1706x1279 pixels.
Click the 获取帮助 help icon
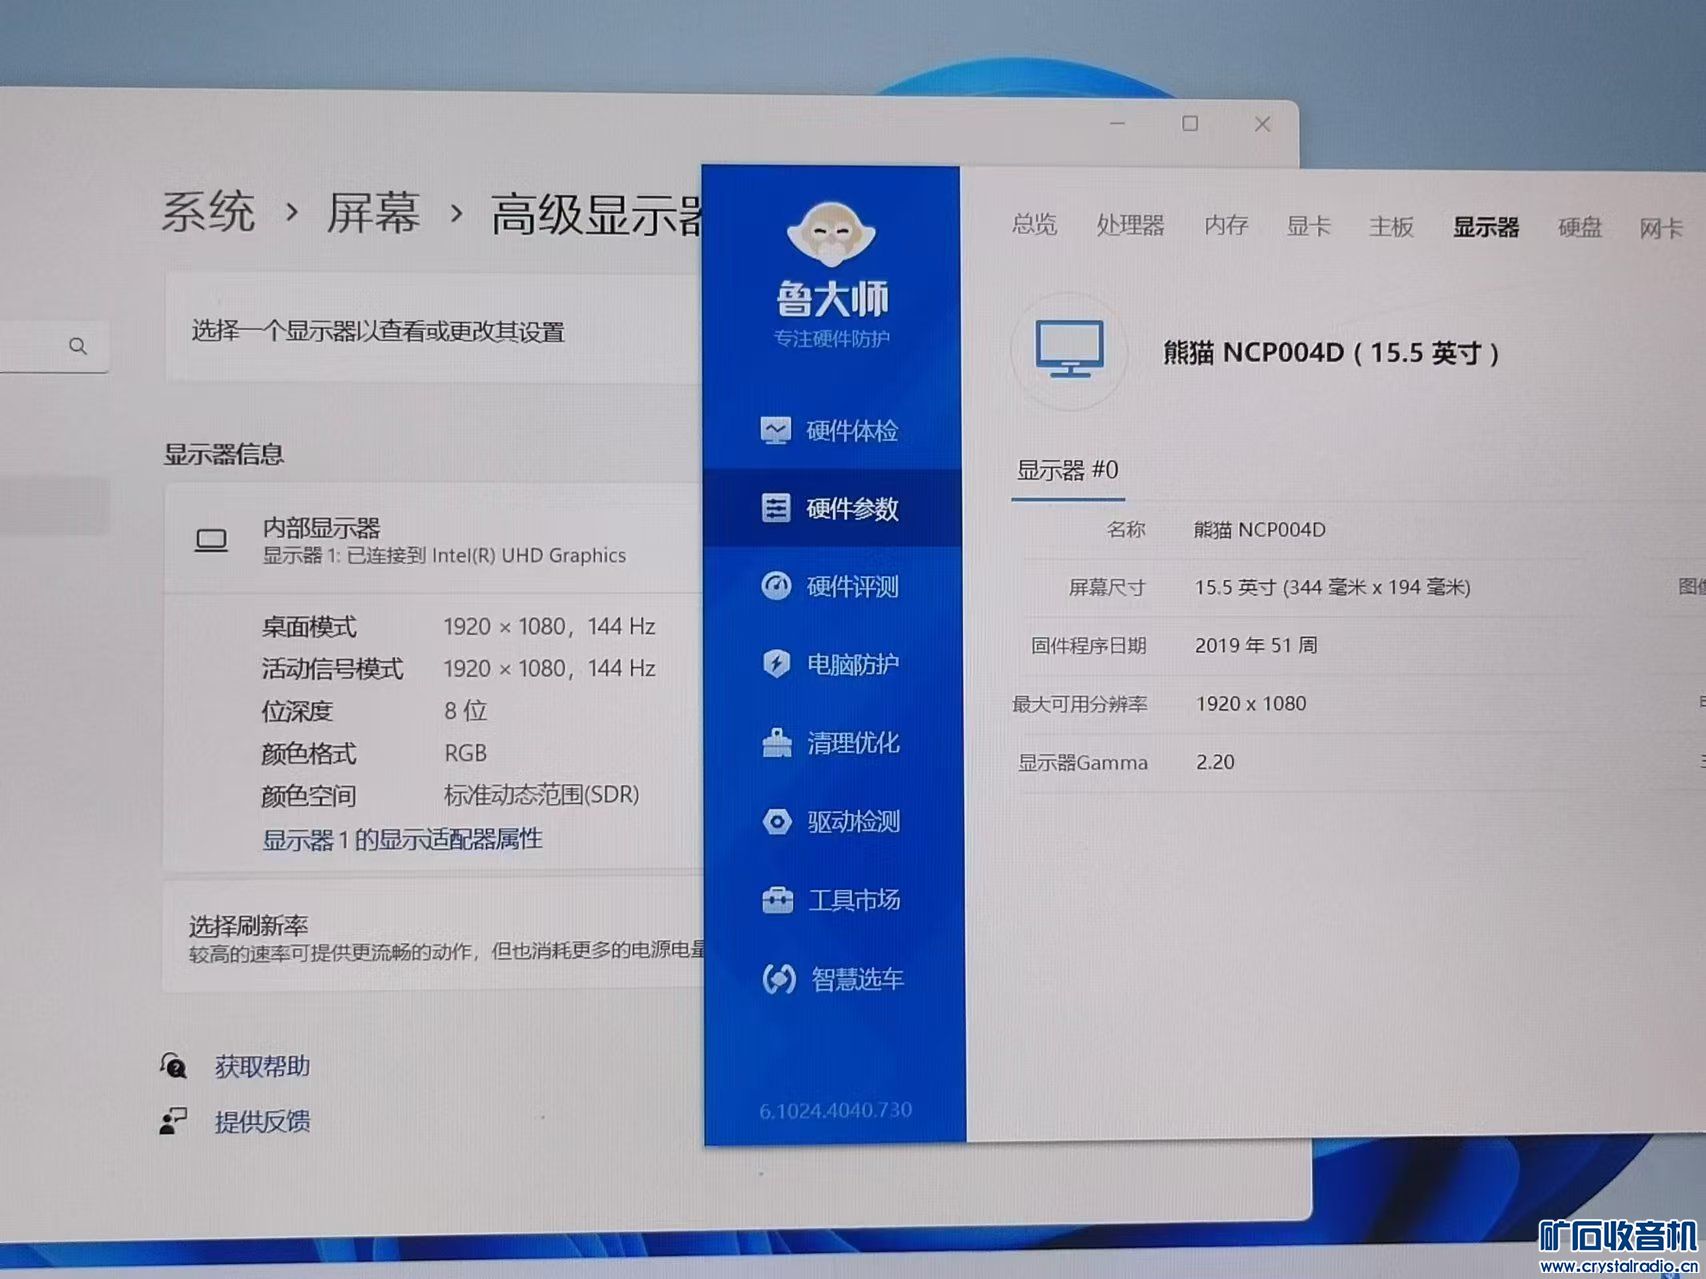point(174,1065)
